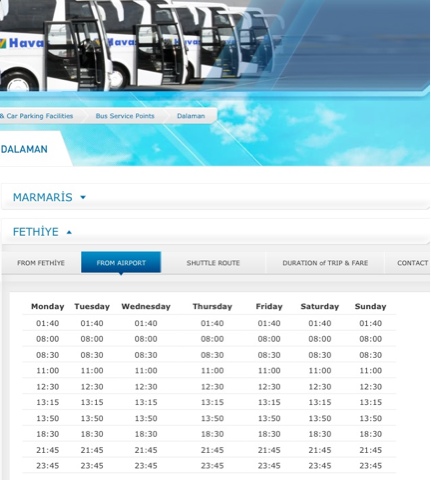Select Thursday 01:40 departure time
The height and width of the screenshot is (480, 431).
tap(212, 323)
